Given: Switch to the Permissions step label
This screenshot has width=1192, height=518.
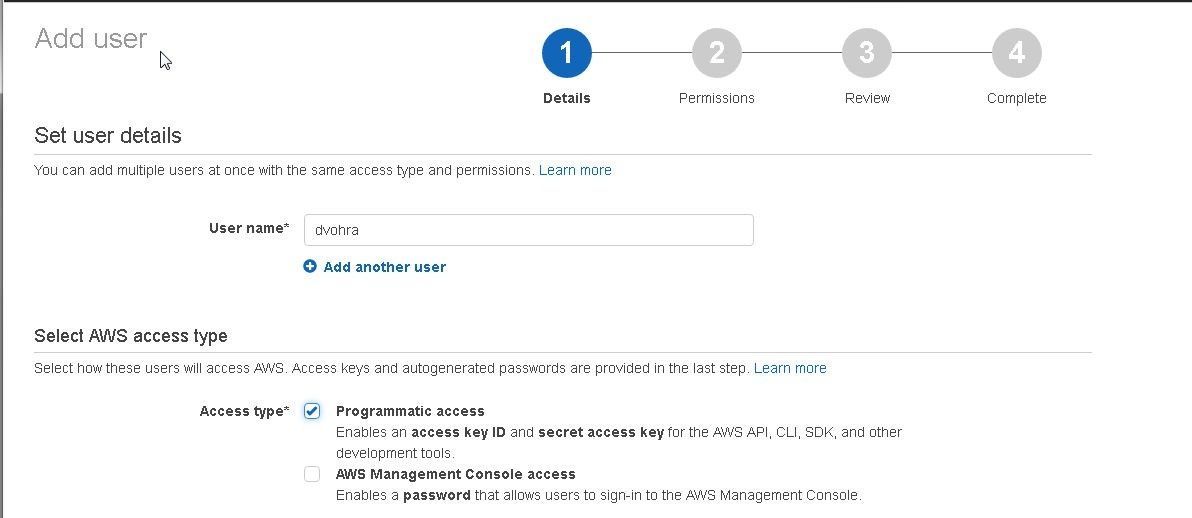Looking at the screenshot, I should click(x=716, y=98).
